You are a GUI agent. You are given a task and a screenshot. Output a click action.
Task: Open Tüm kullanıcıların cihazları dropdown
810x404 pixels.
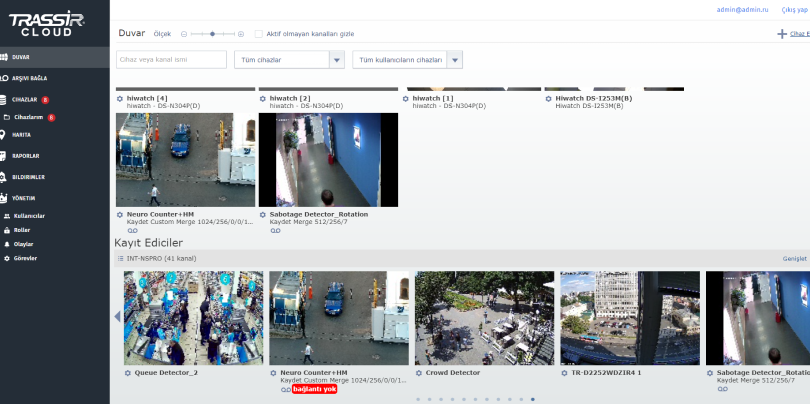coord(408,59)
